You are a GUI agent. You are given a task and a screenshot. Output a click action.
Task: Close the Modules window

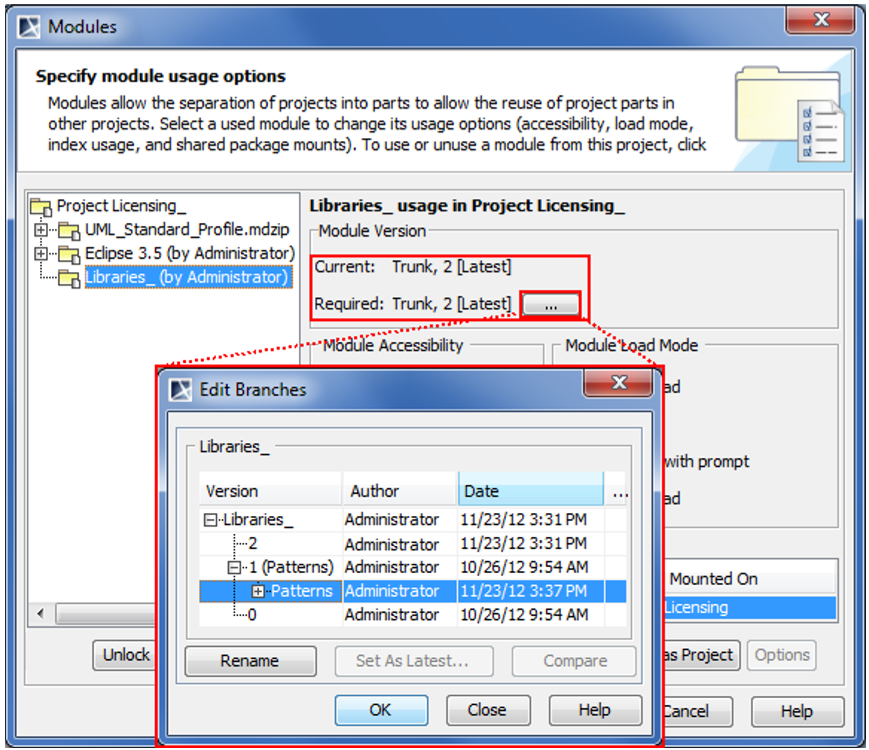[x=821, y=20]
